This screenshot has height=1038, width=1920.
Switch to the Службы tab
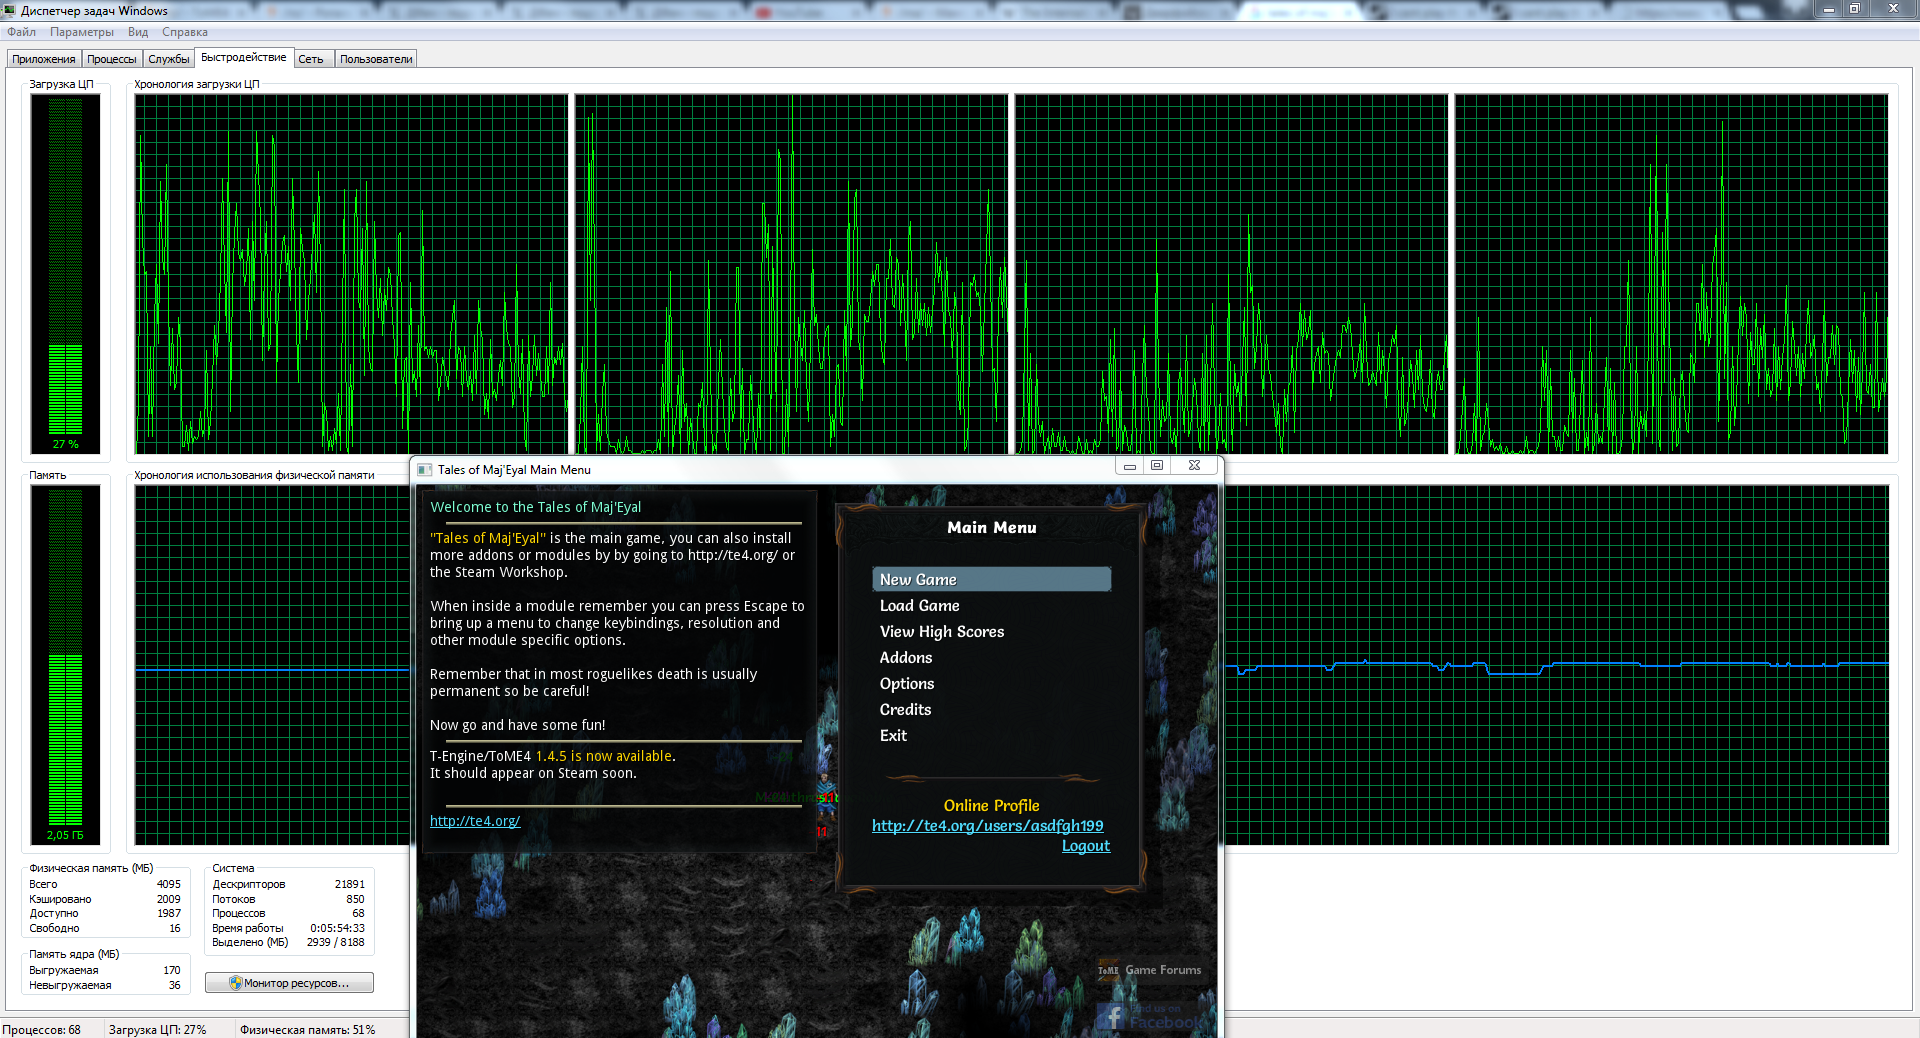169,59
